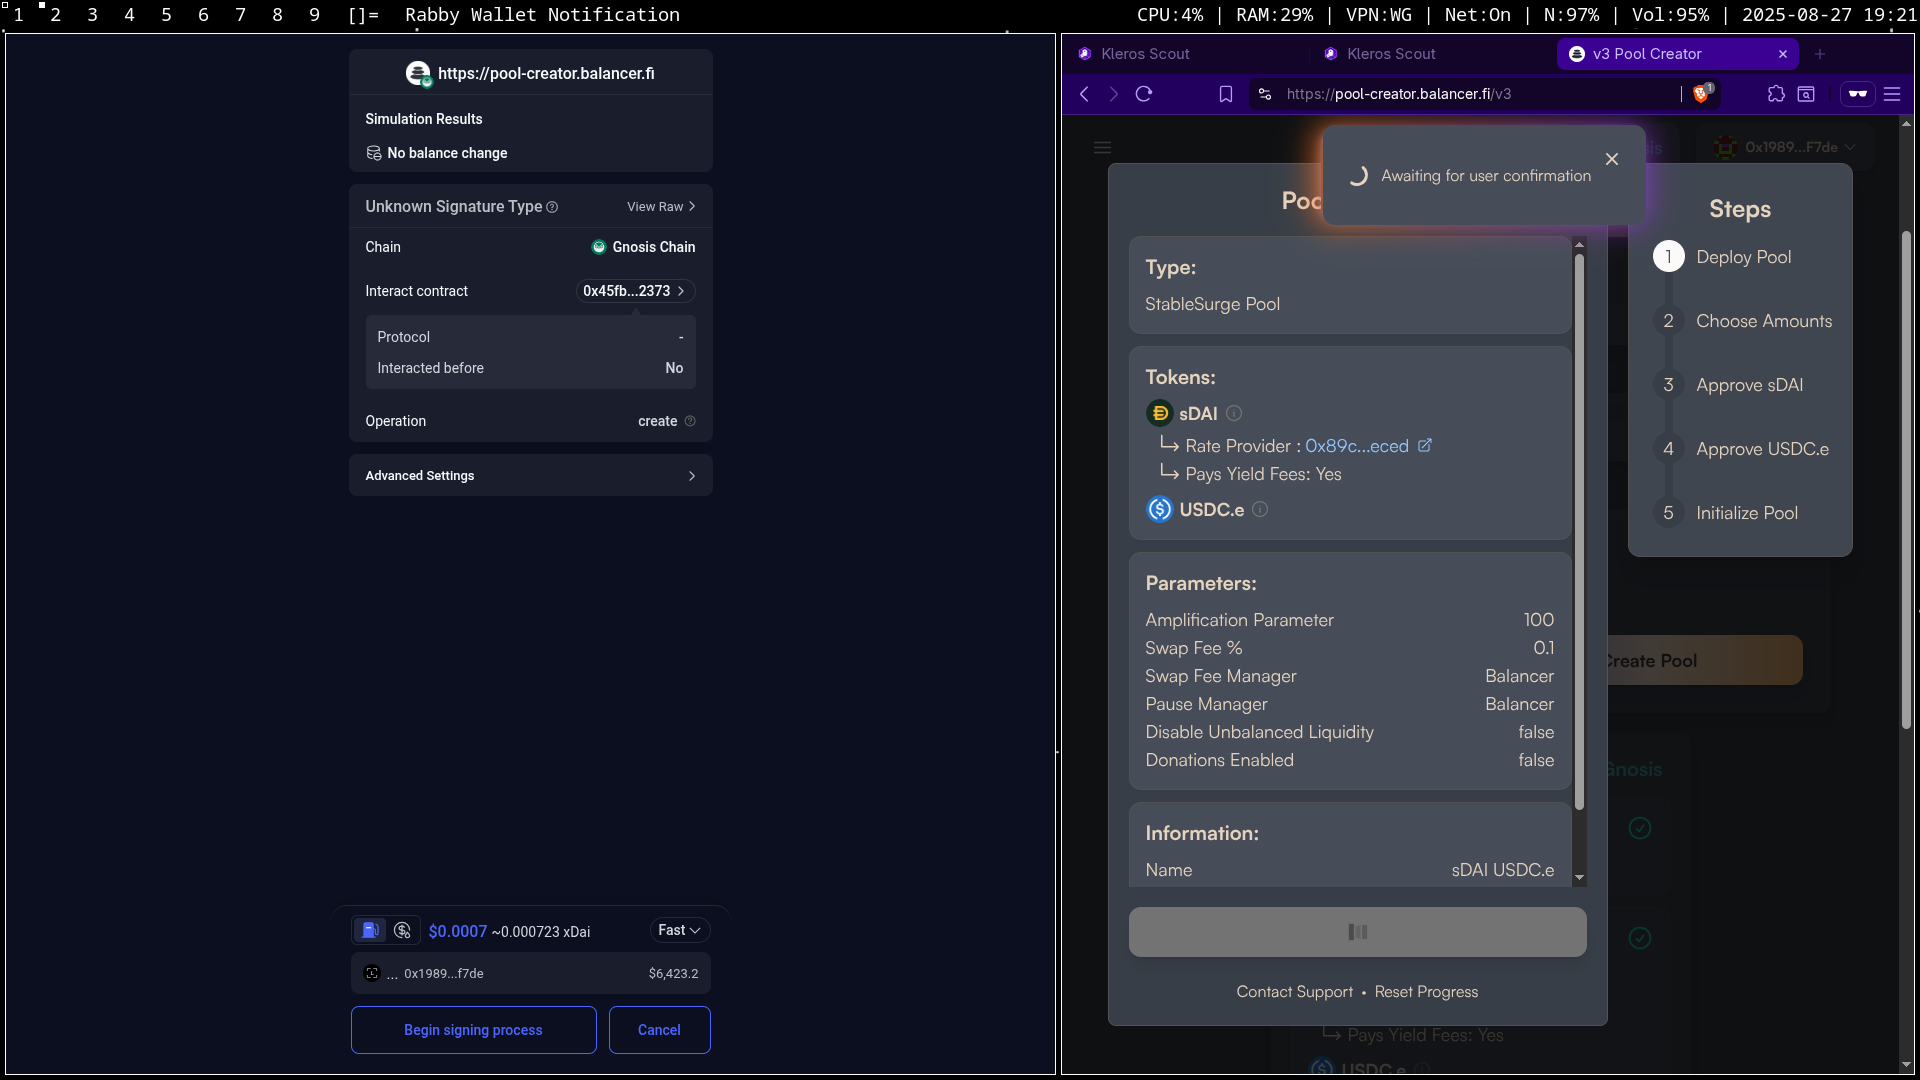Open the Fast gas speed dropdown
Viewport: 1920px width, 1080px height.
(680, 930)
